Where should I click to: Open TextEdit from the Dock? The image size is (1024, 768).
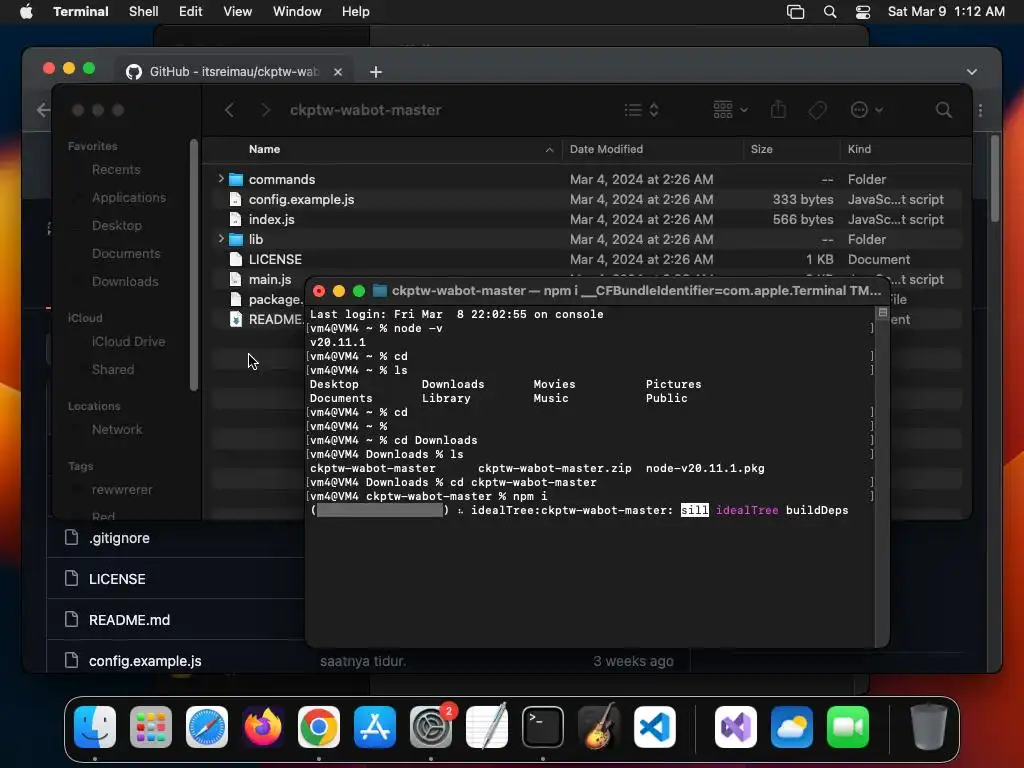point(487,727)
